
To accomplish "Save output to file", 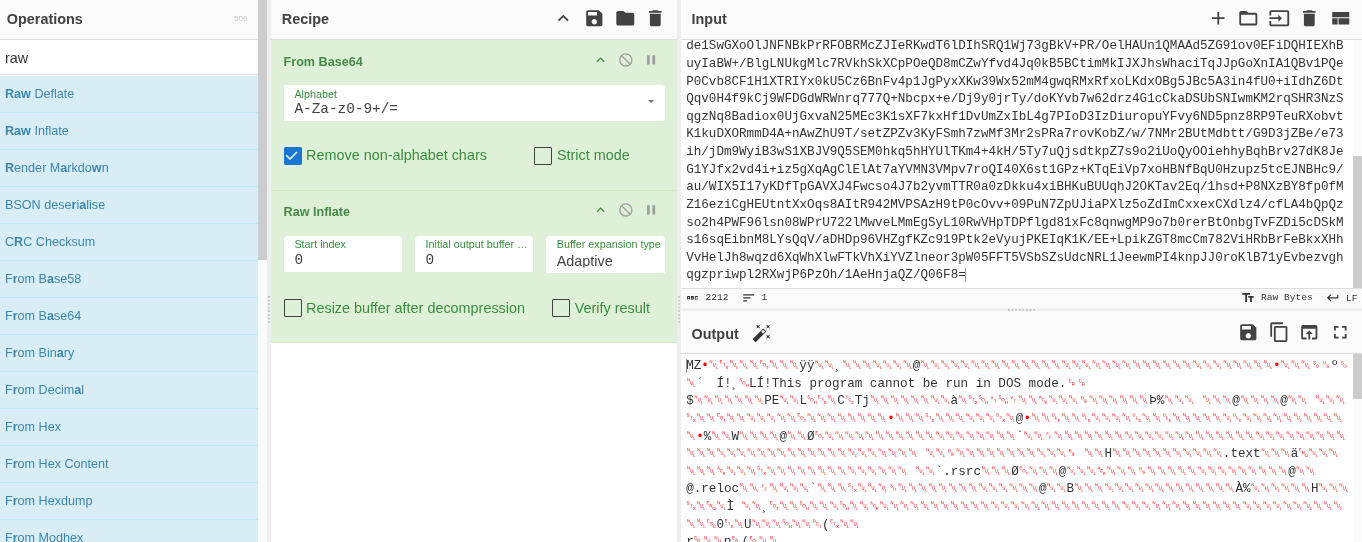I will pyautogui.click(x=1248, y=332).
